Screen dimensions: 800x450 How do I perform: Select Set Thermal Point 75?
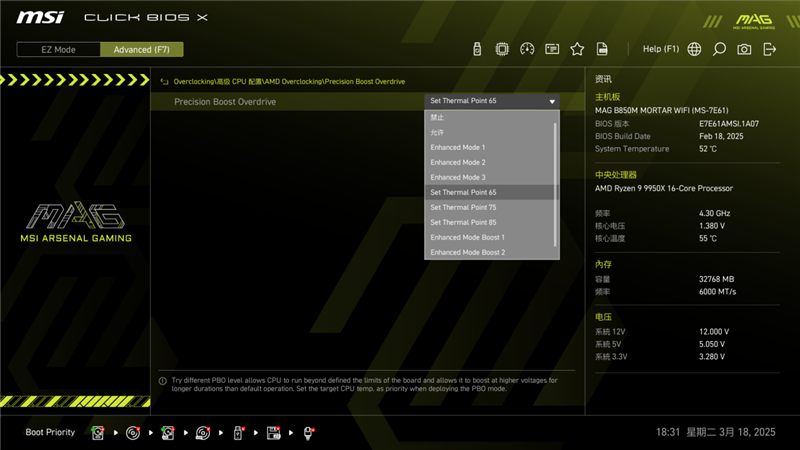(490, 207)
